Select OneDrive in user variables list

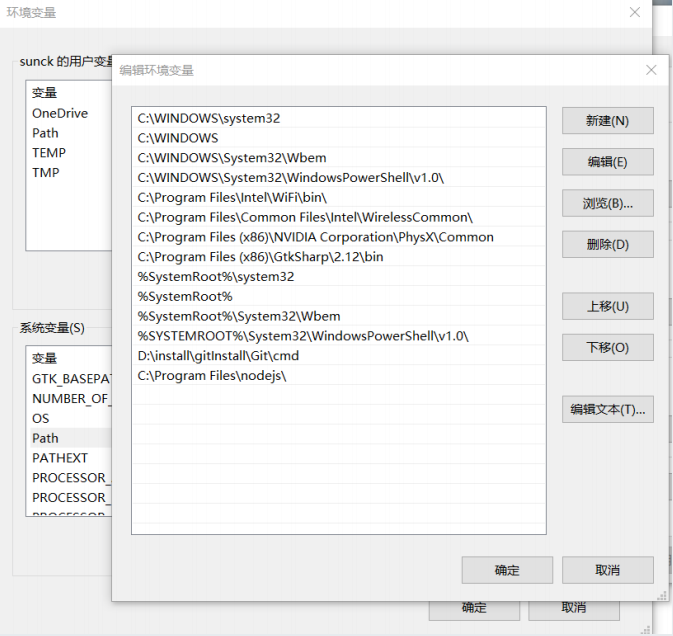pos(69,113)
